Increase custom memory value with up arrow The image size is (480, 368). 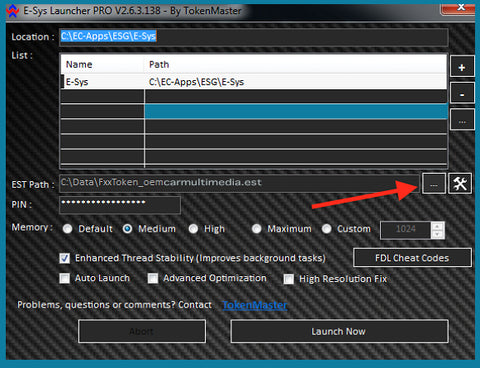click(x=437, y=226)
